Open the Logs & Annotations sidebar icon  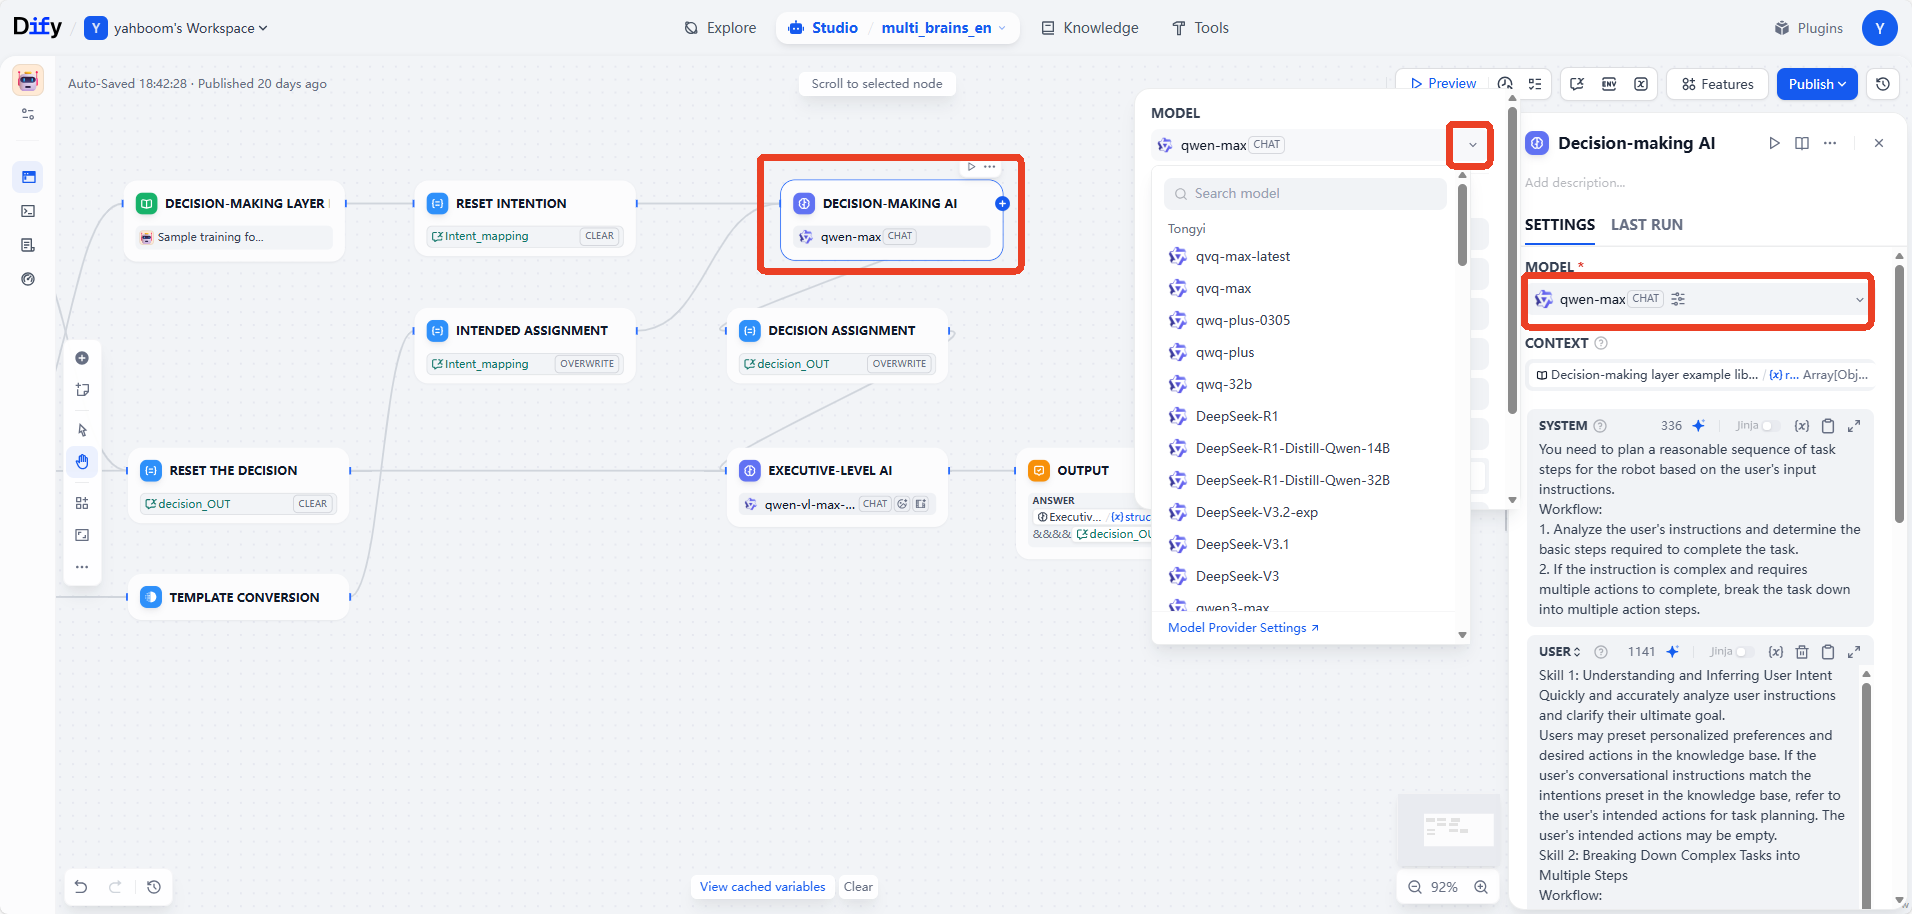[28, 245]
